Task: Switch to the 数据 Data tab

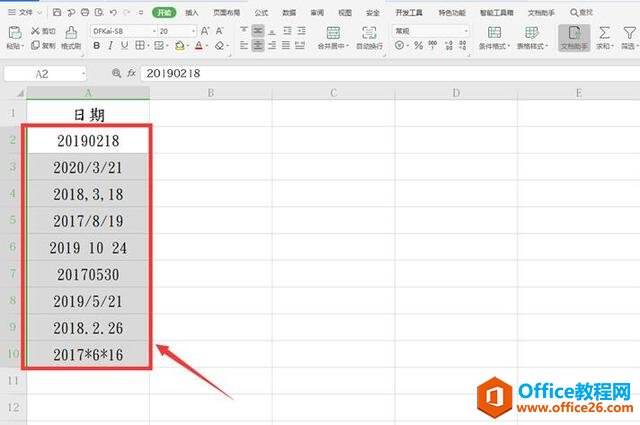Action: 289,13
